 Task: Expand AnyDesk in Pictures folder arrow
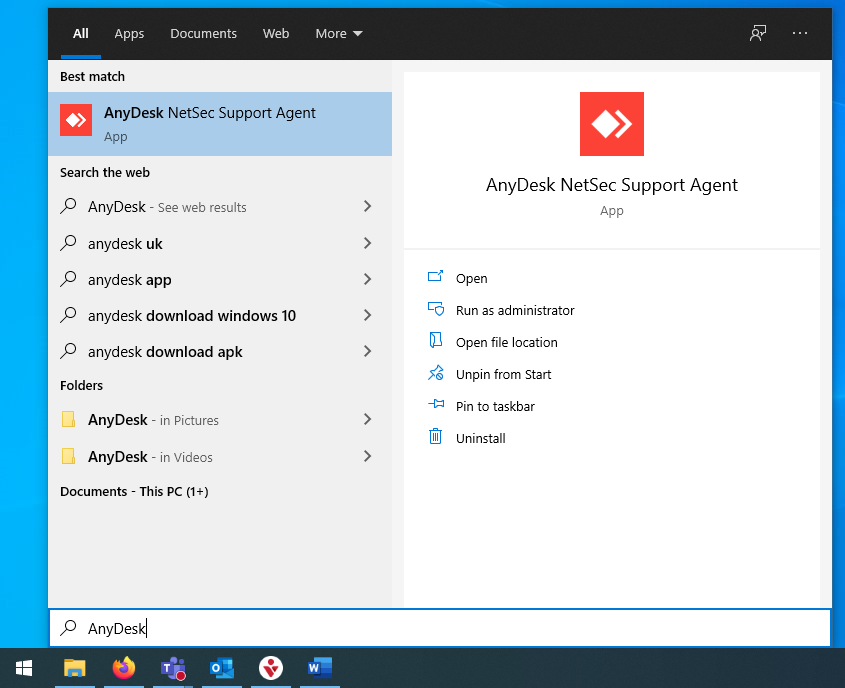[x=368, y=419]
